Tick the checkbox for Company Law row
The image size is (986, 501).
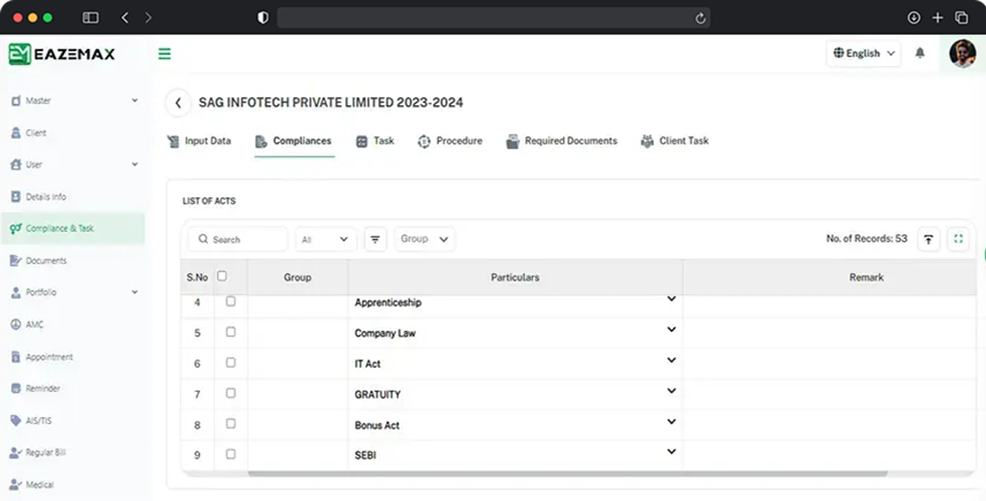coord(231,331)
